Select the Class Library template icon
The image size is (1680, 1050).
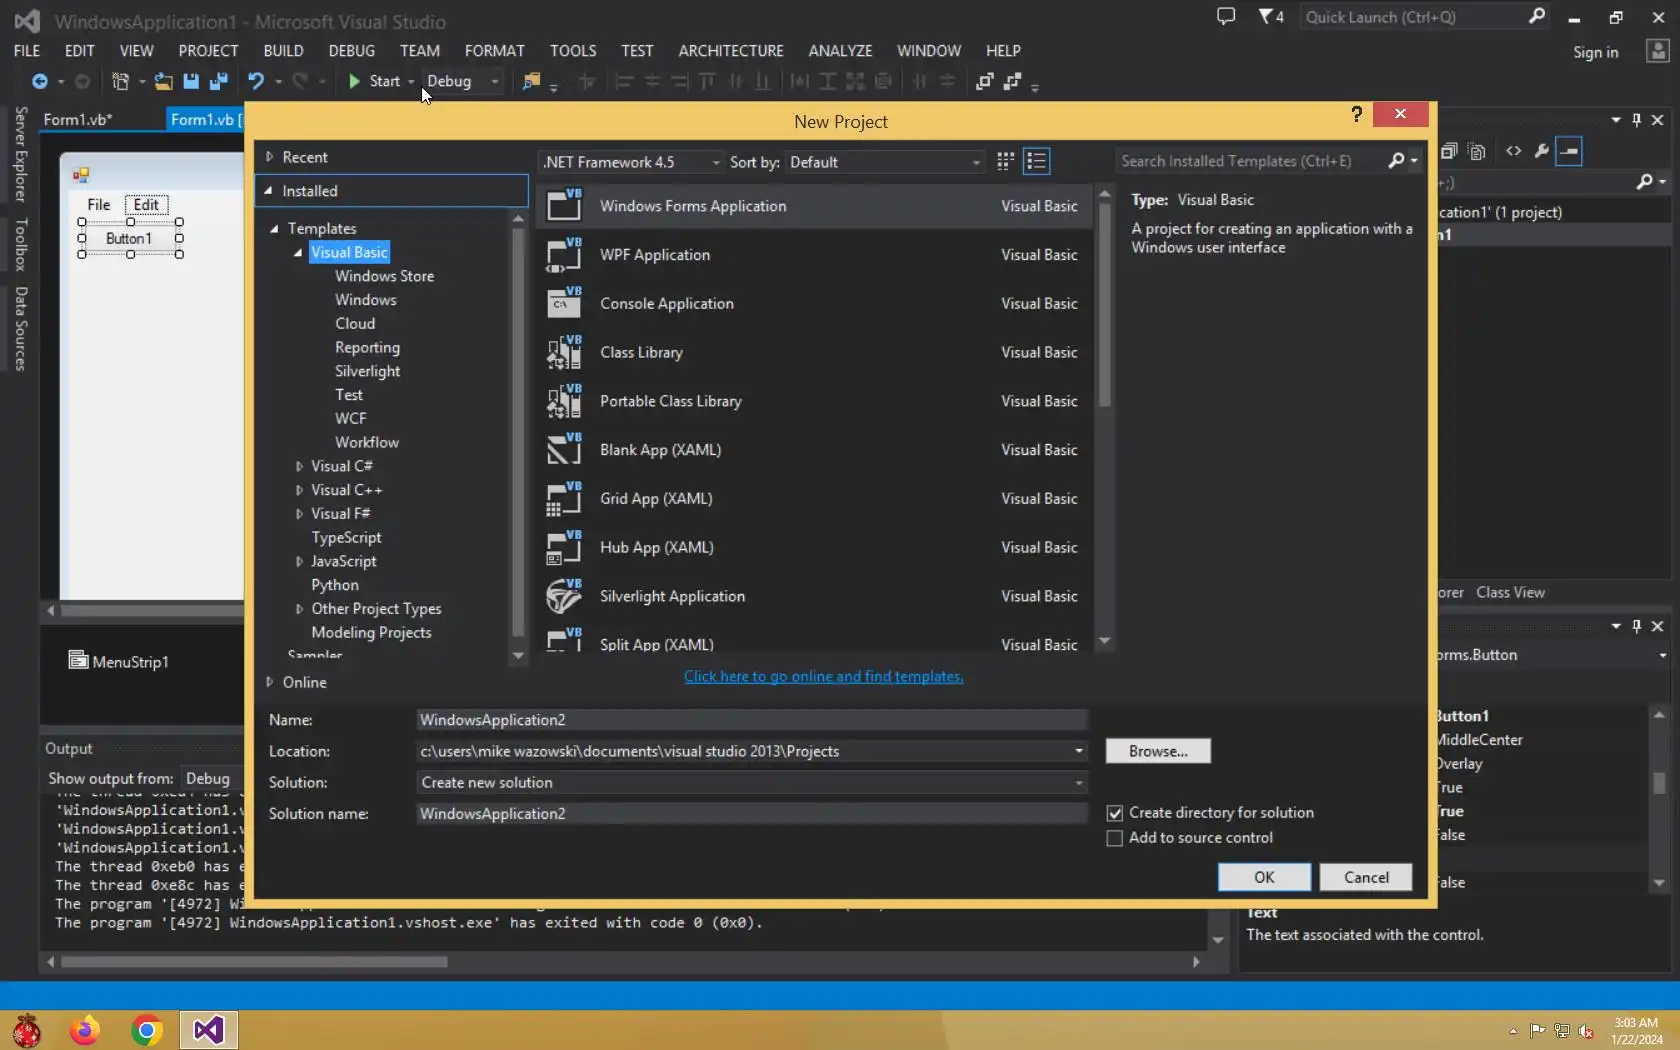(564, 352)
